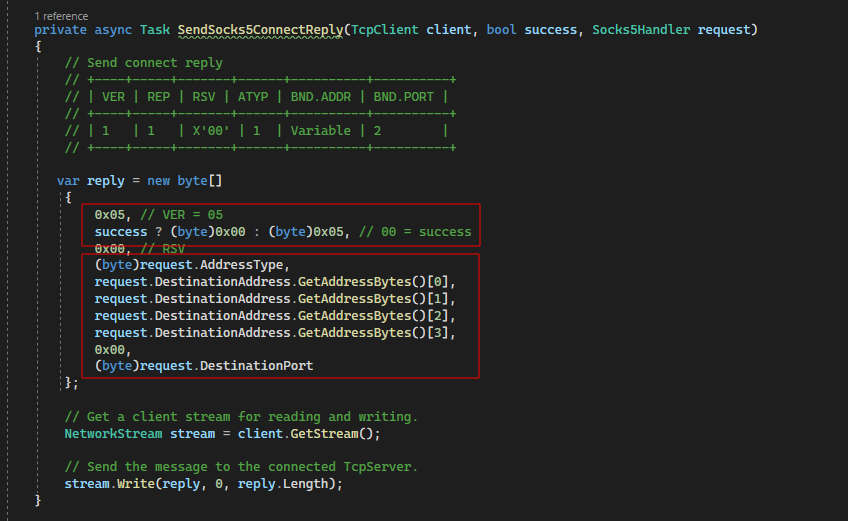Image resolution: width=848 pixels, height=521 pixels.
Task: Click the DestinationPort property
Action: [255, 366]
